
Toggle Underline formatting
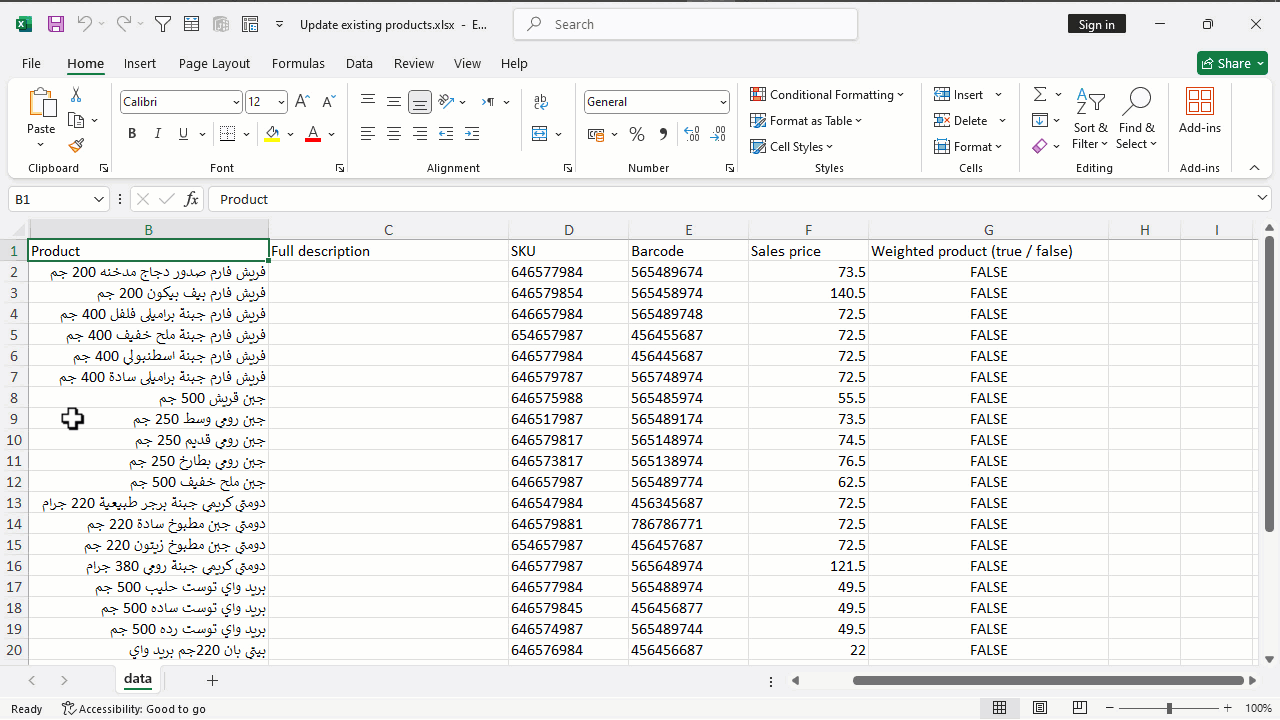click(x=183, y=134)
